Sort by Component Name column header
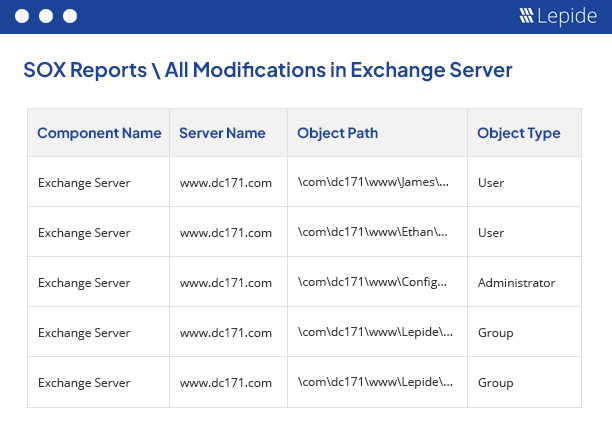The width and height of the screenshot is (612, 430). (x=99, y=133)
